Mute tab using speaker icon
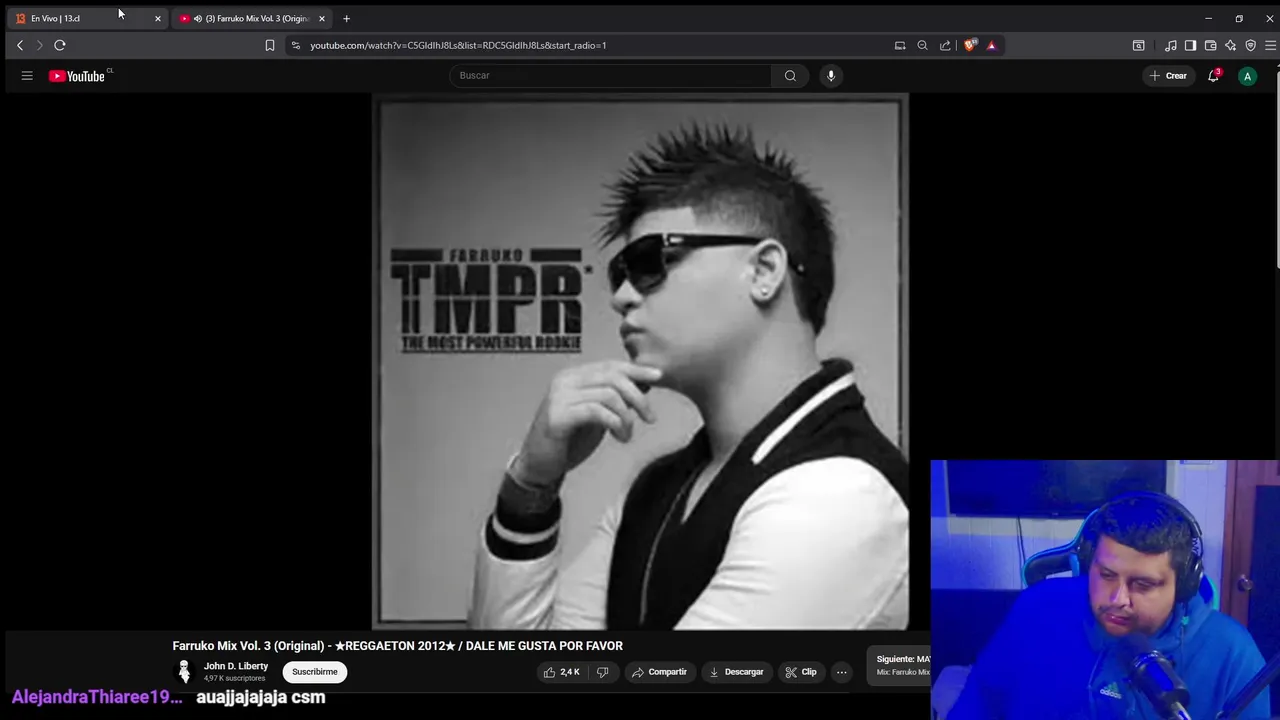 [x=198, y=18]
